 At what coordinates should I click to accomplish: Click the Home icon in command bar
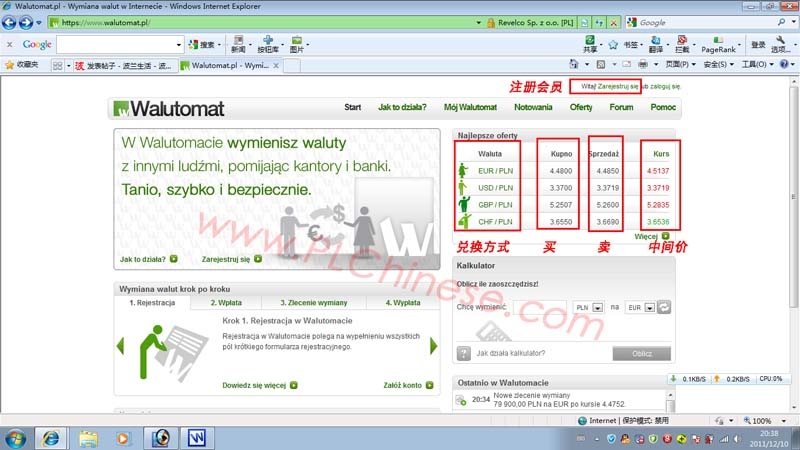(574, 64)
